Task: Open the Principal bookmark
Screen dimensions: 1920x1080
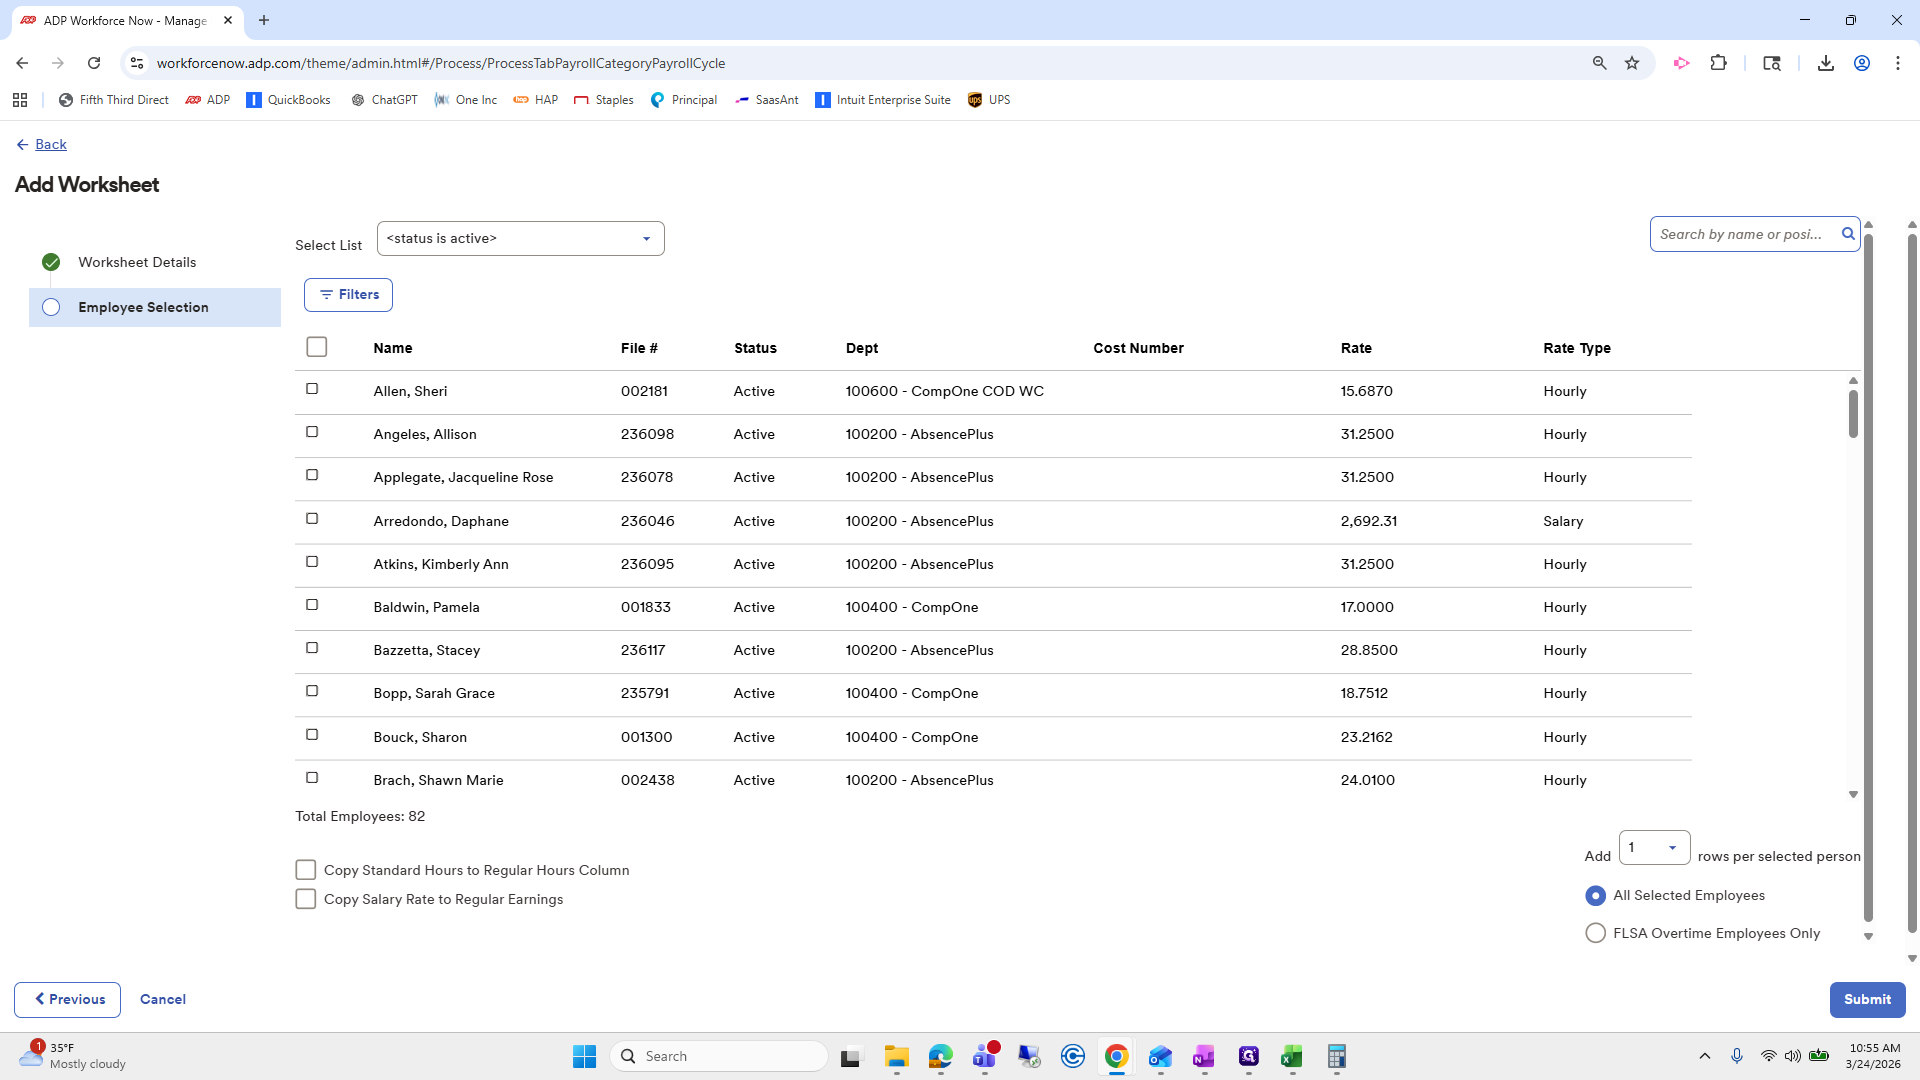Action: (x=683, y=100)
